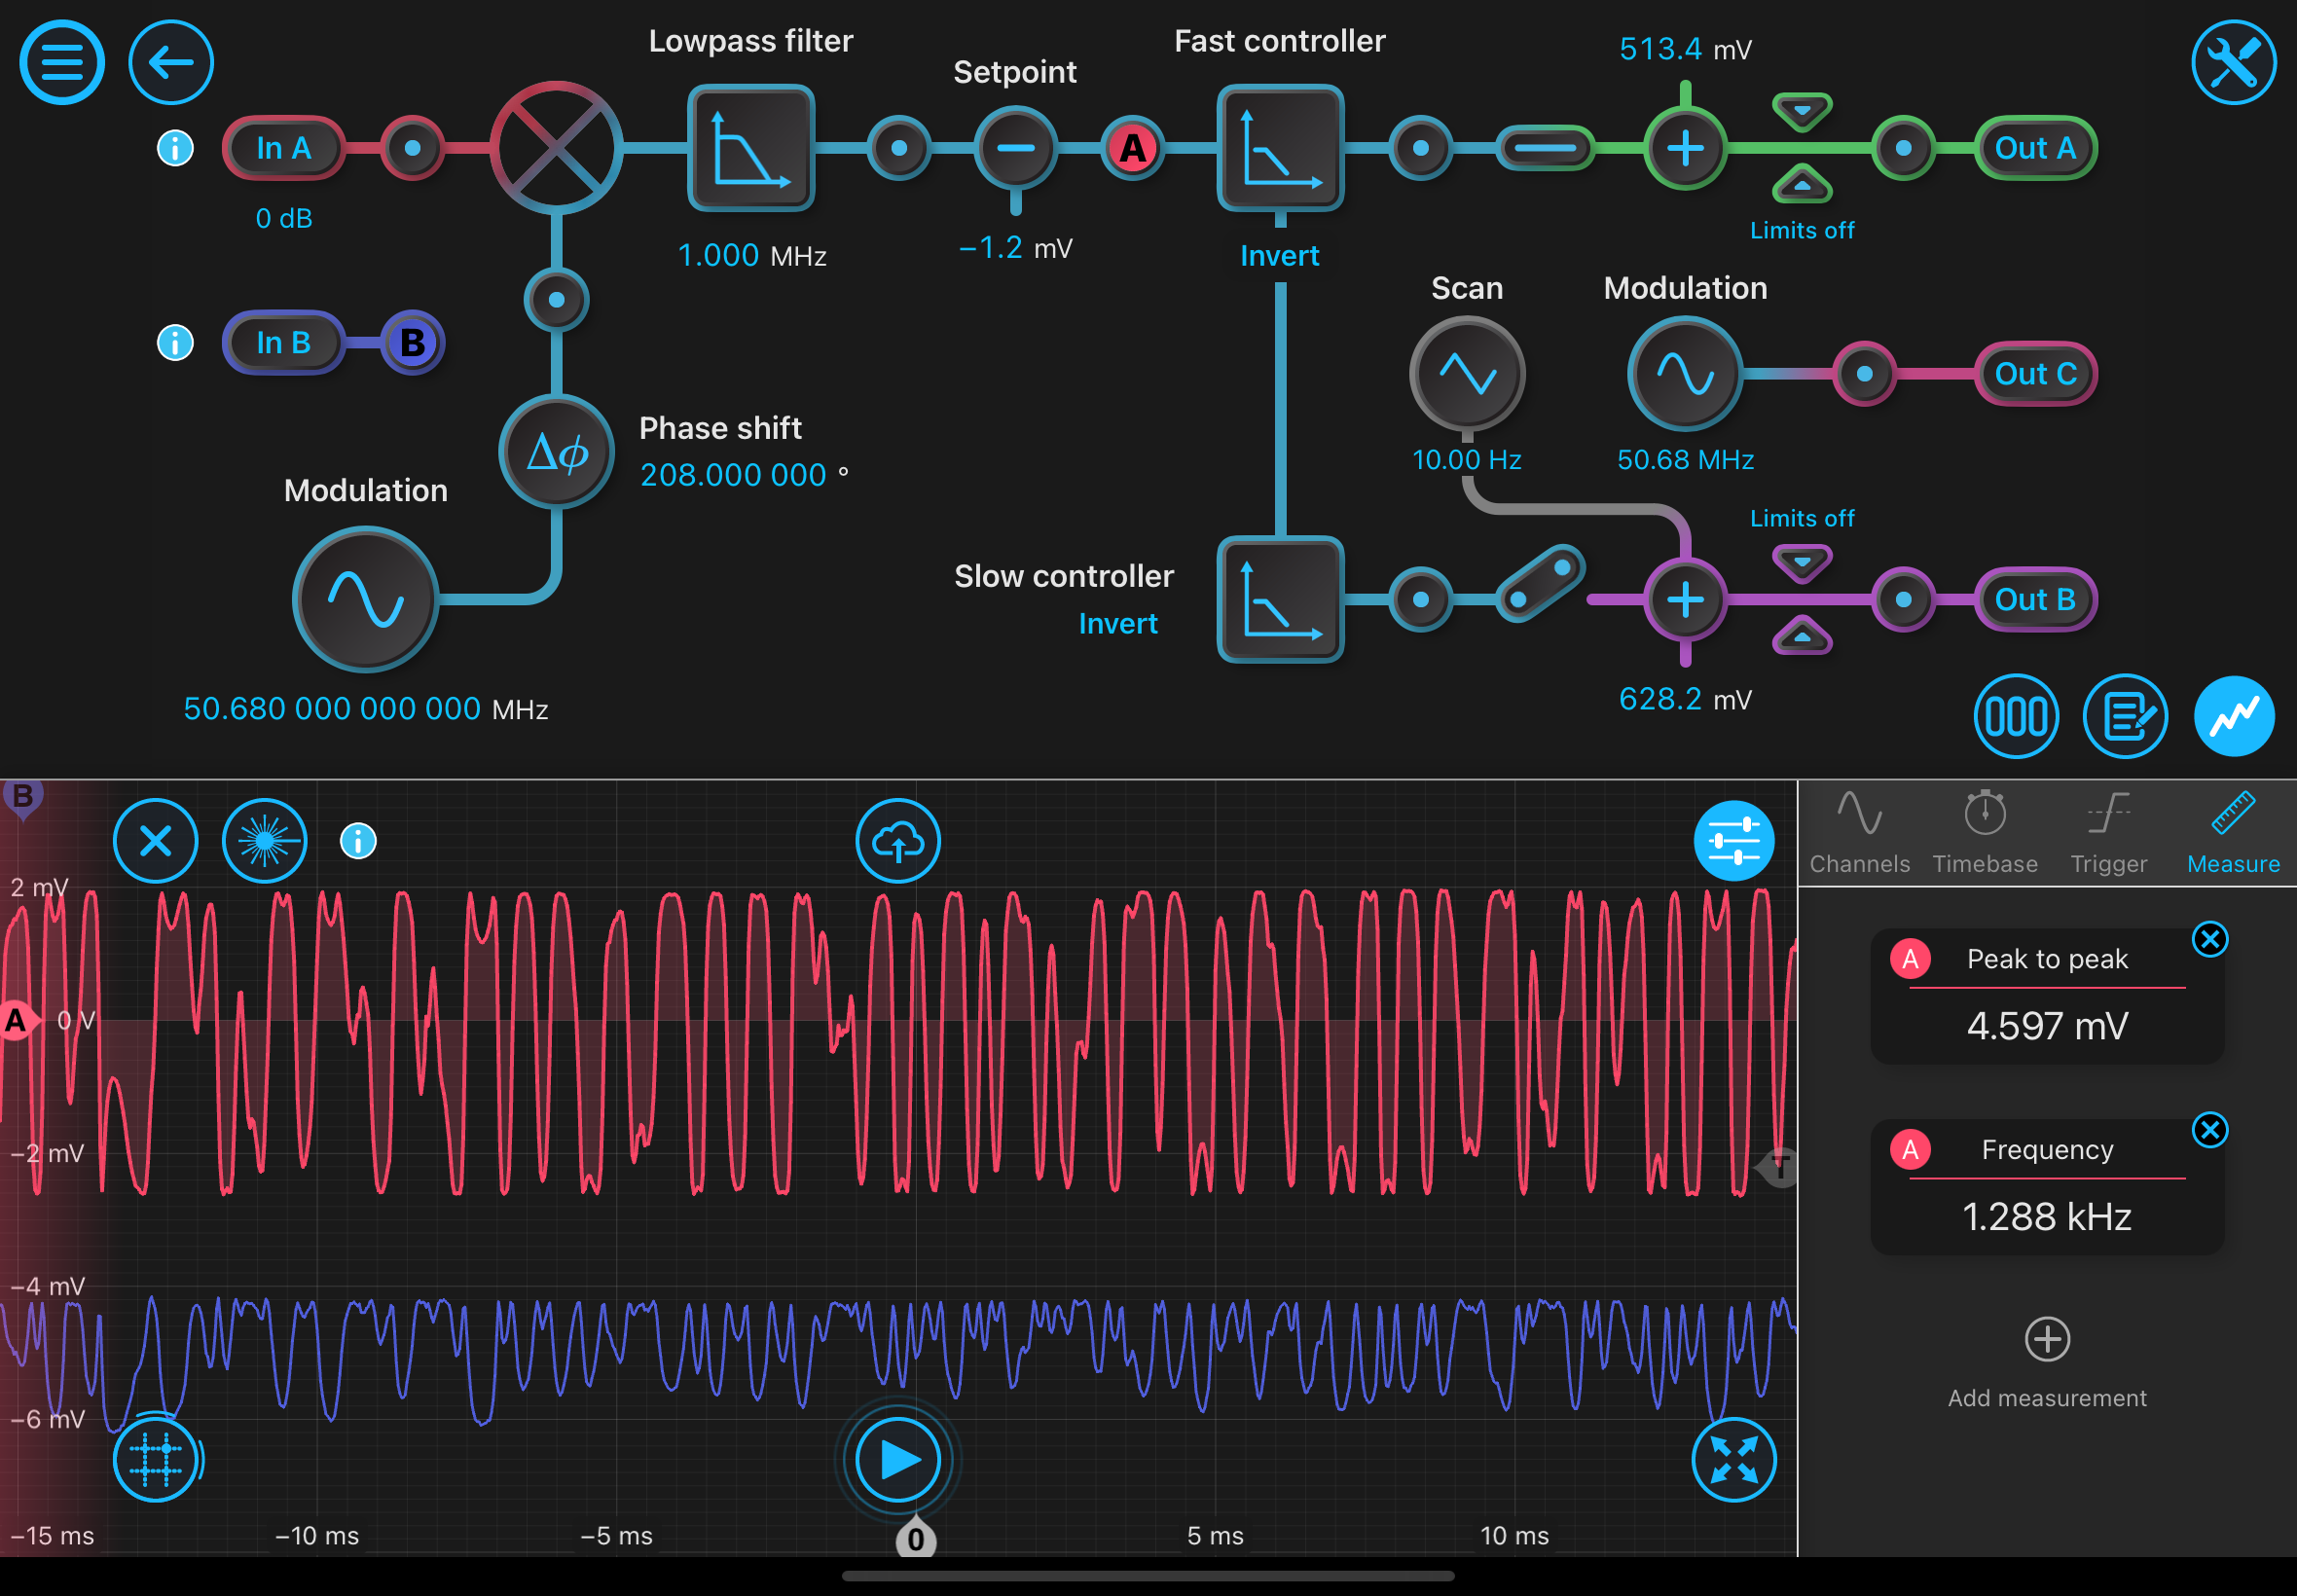The width and height of the screenshot is (2297, 1596).
Task: Open the instrument notes icon
Action: pos(2125,716)
